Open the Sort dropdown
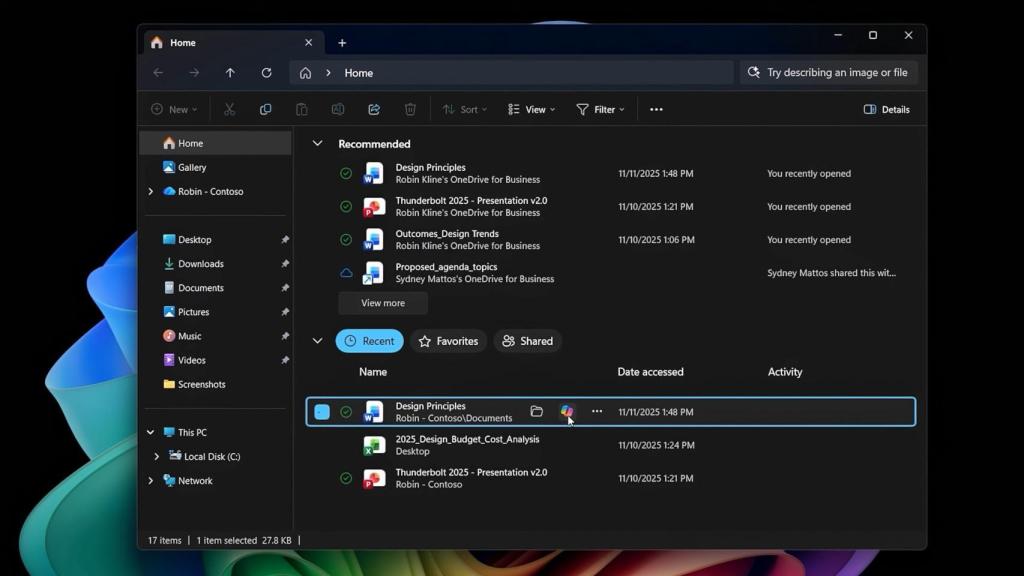This screenshot has width=1024, height=576. point(464,109)
